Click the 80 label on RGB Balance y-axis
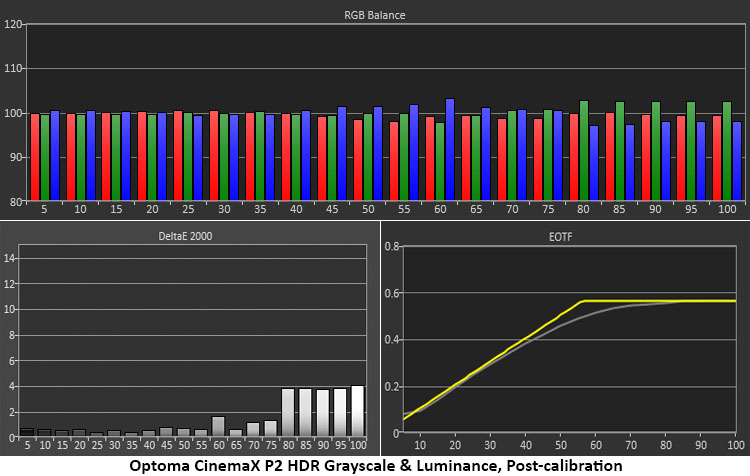750x476 pixels. click(x=14, y=201)
